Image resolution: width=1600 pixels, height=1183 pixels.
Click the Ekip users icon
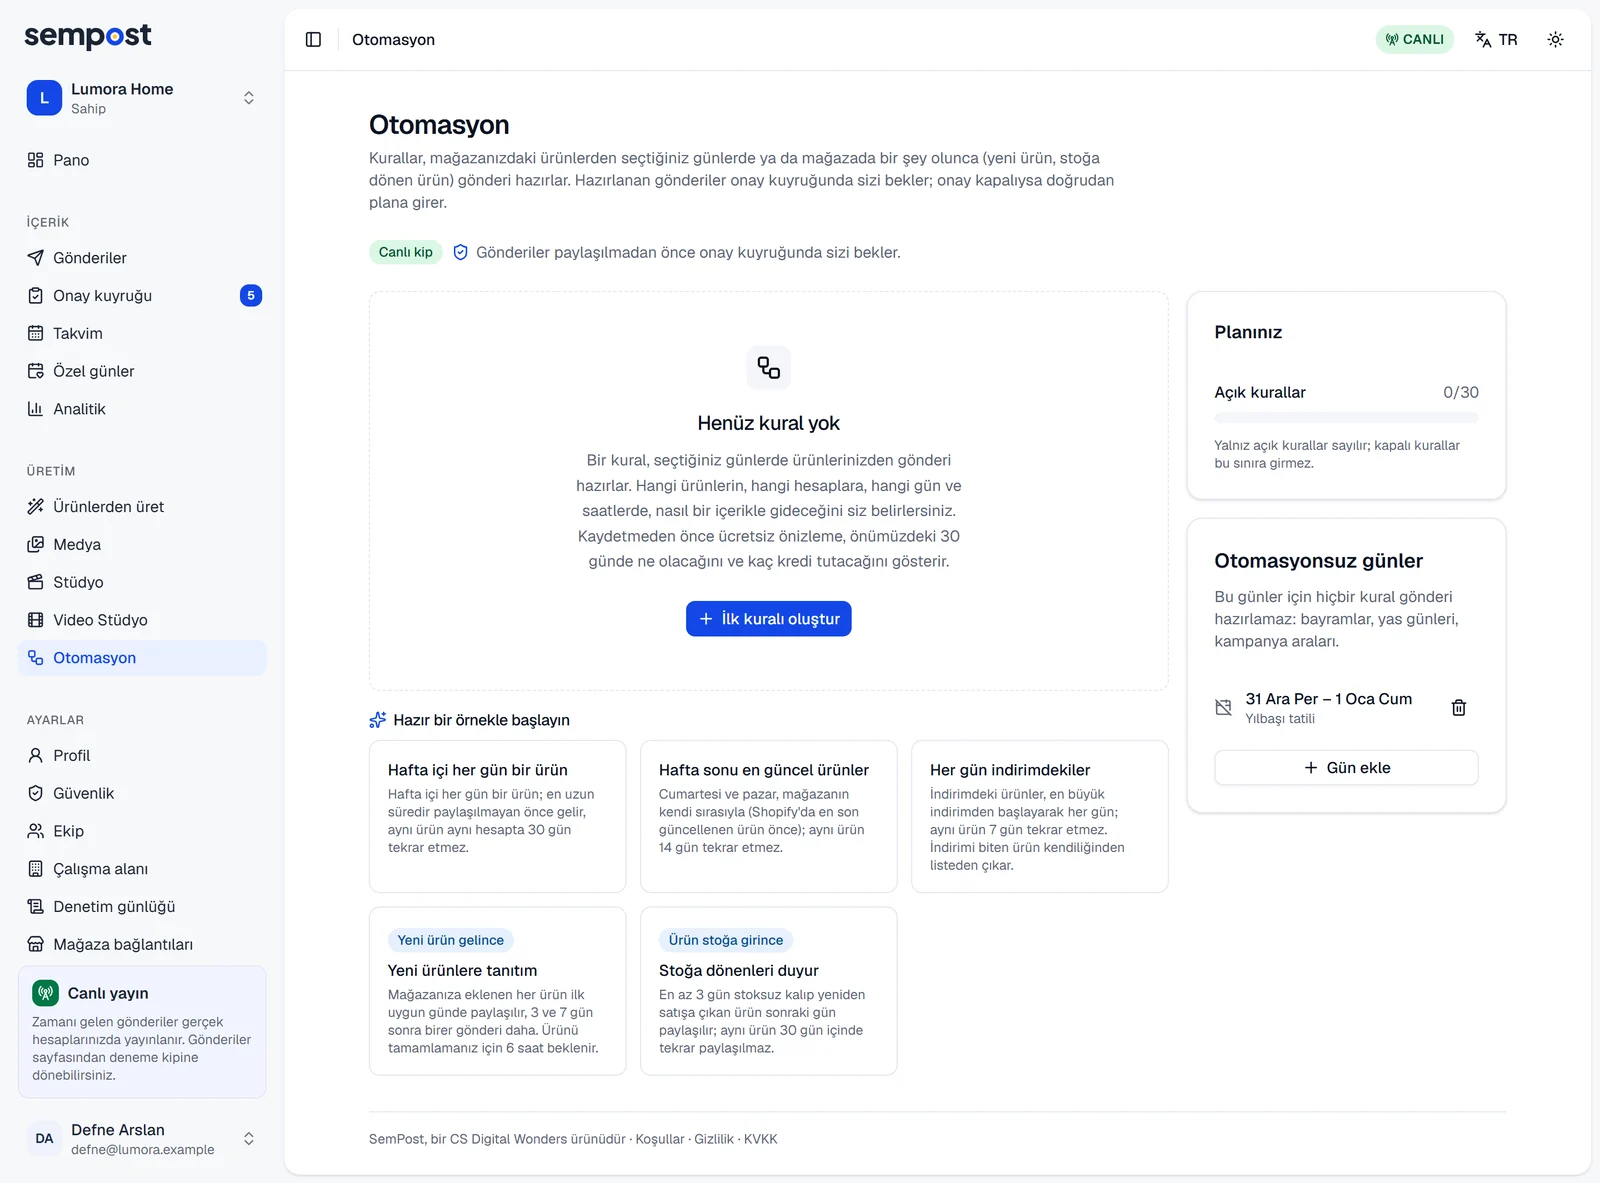tap(36, 831)
